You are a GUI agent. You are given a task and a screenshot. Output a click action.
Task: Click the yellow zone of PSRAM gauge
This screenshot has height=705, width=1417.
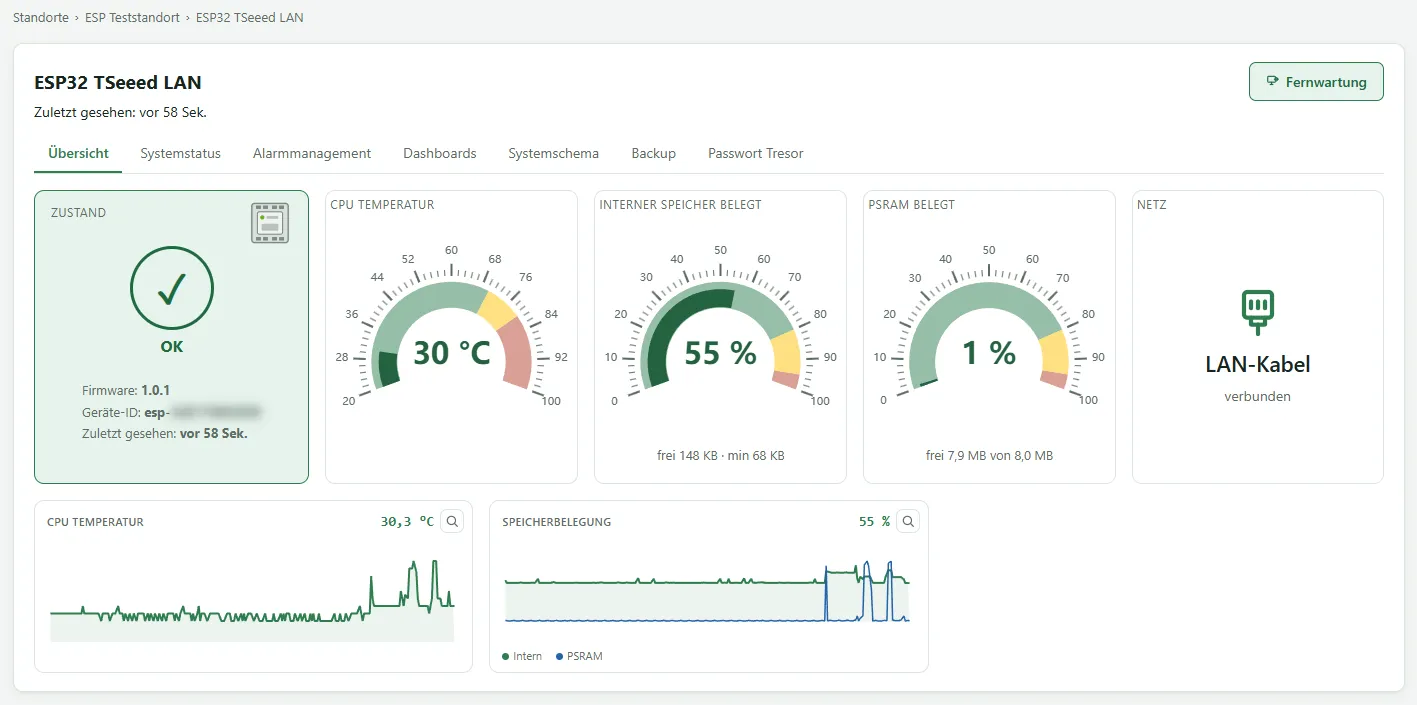click(1056, 352)
